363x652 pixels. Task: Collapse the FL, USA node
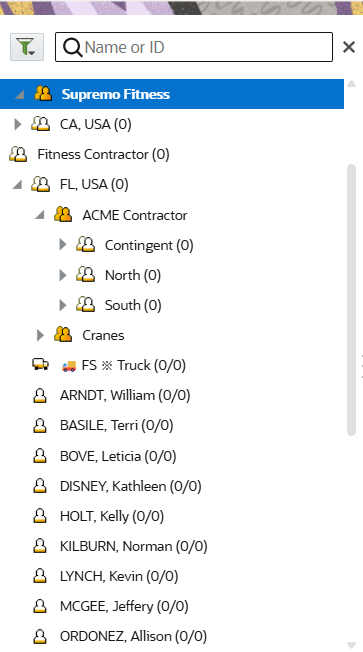click(x=17, y=185)
